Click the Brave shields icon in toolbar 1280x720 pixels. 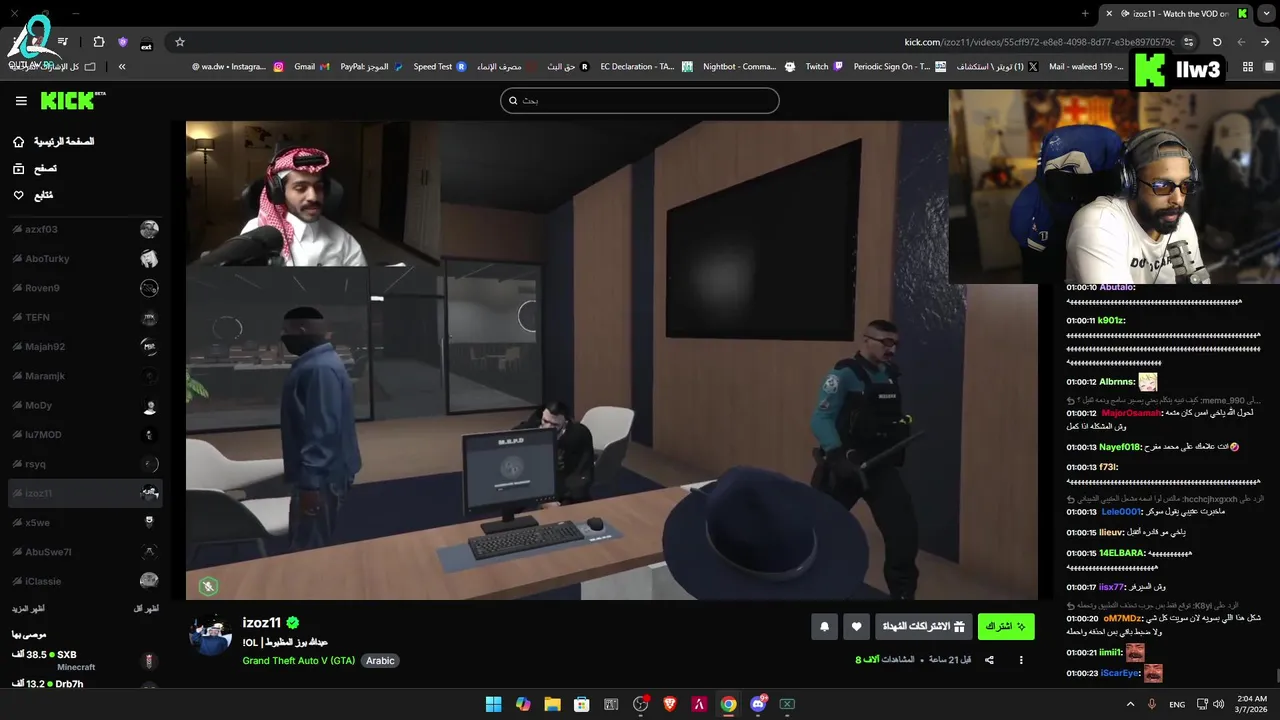coord(123,42)
